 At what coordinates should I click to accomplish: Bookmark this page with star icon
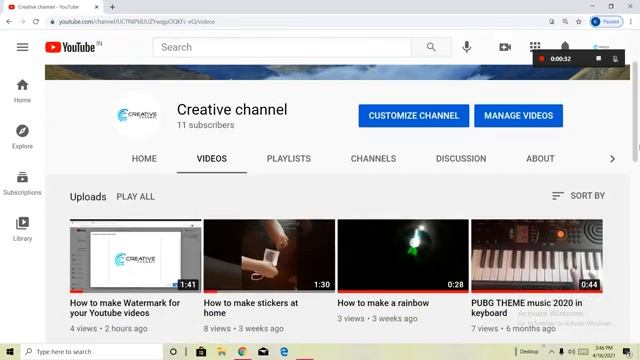[x=579, y=22]
